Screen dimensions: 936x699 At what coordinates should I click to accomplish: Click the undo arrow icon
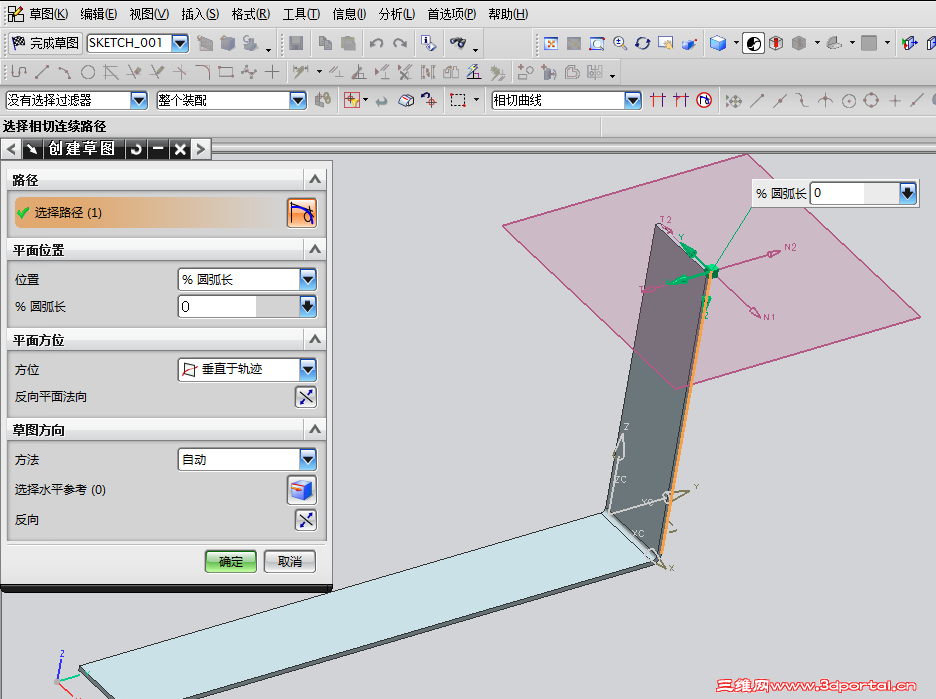point(376,43)
